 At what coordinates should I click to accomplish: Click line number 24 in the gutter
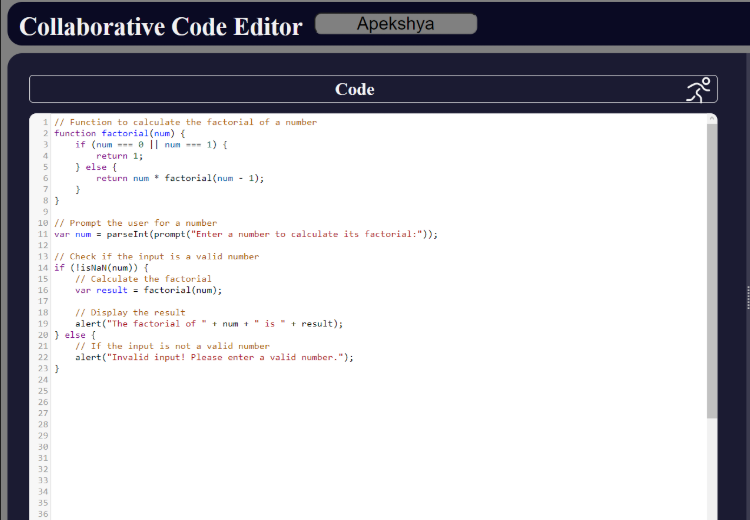pyautogui.click(x=43, y=380)
